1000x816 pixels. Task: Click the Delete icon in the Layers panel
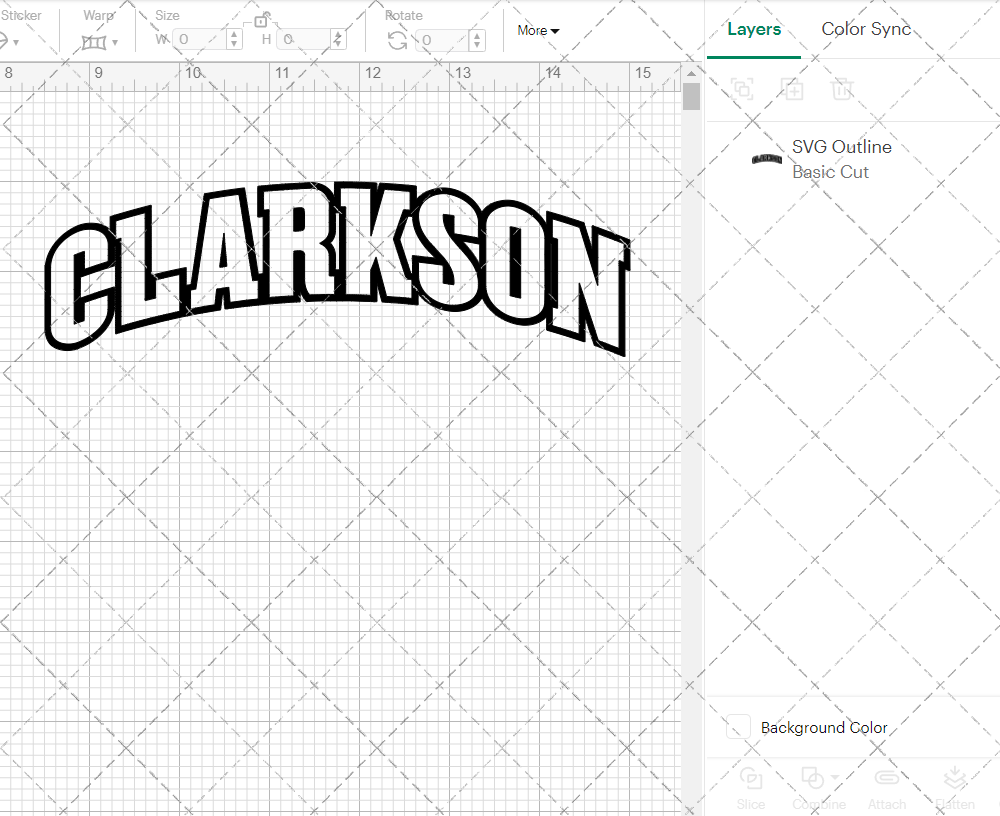pos(842,89)
